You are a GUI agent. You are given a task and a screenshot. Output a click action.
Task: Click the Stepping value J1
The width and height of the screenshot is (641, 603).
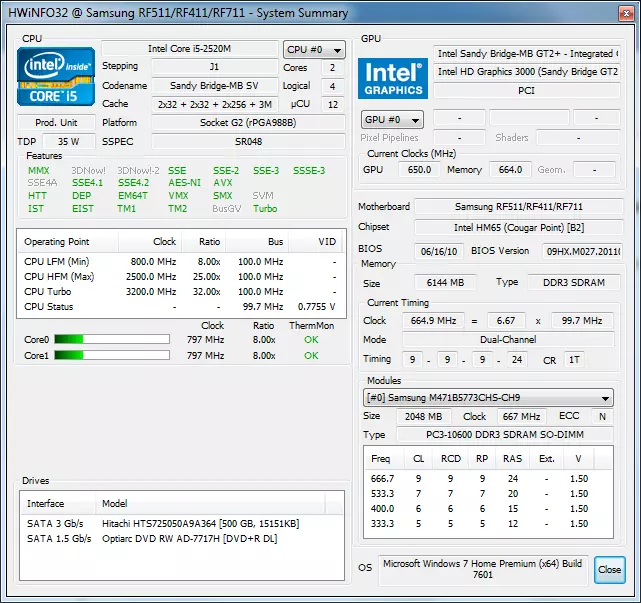(x=214, y=67)
